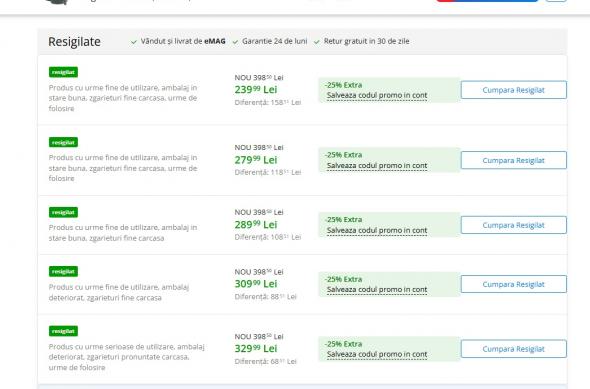This screenshot has width=590, height=389.
Task: Save promo code for the 289.99 Lei offer
Action: click(x=377, y=230)
